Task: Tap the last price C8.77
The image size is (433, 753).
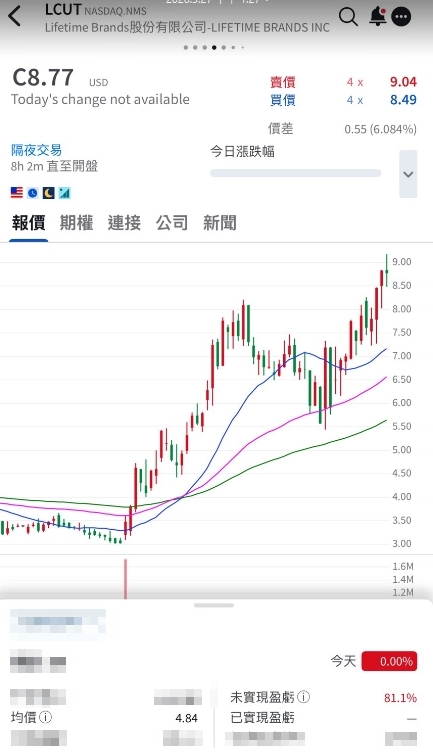Action: (x=43, y=78)
